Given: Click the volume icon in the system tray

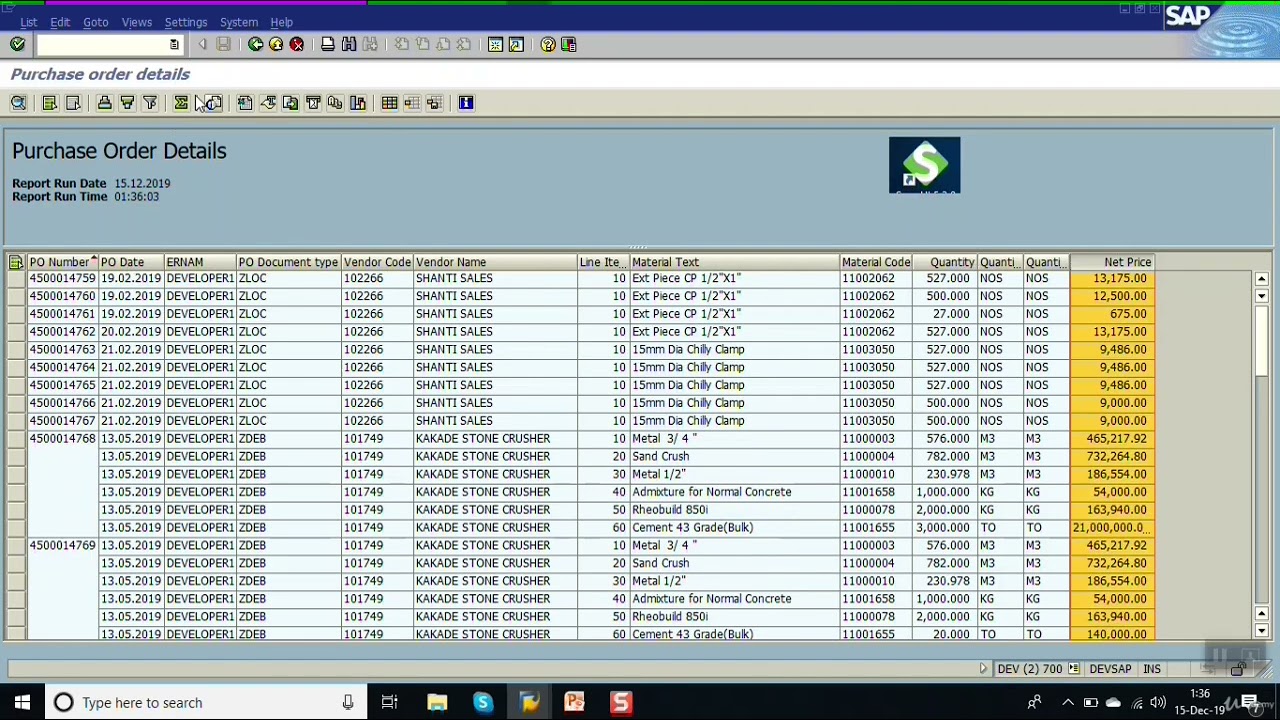Looking at the screenshot, I should (x=1157, y=702).
